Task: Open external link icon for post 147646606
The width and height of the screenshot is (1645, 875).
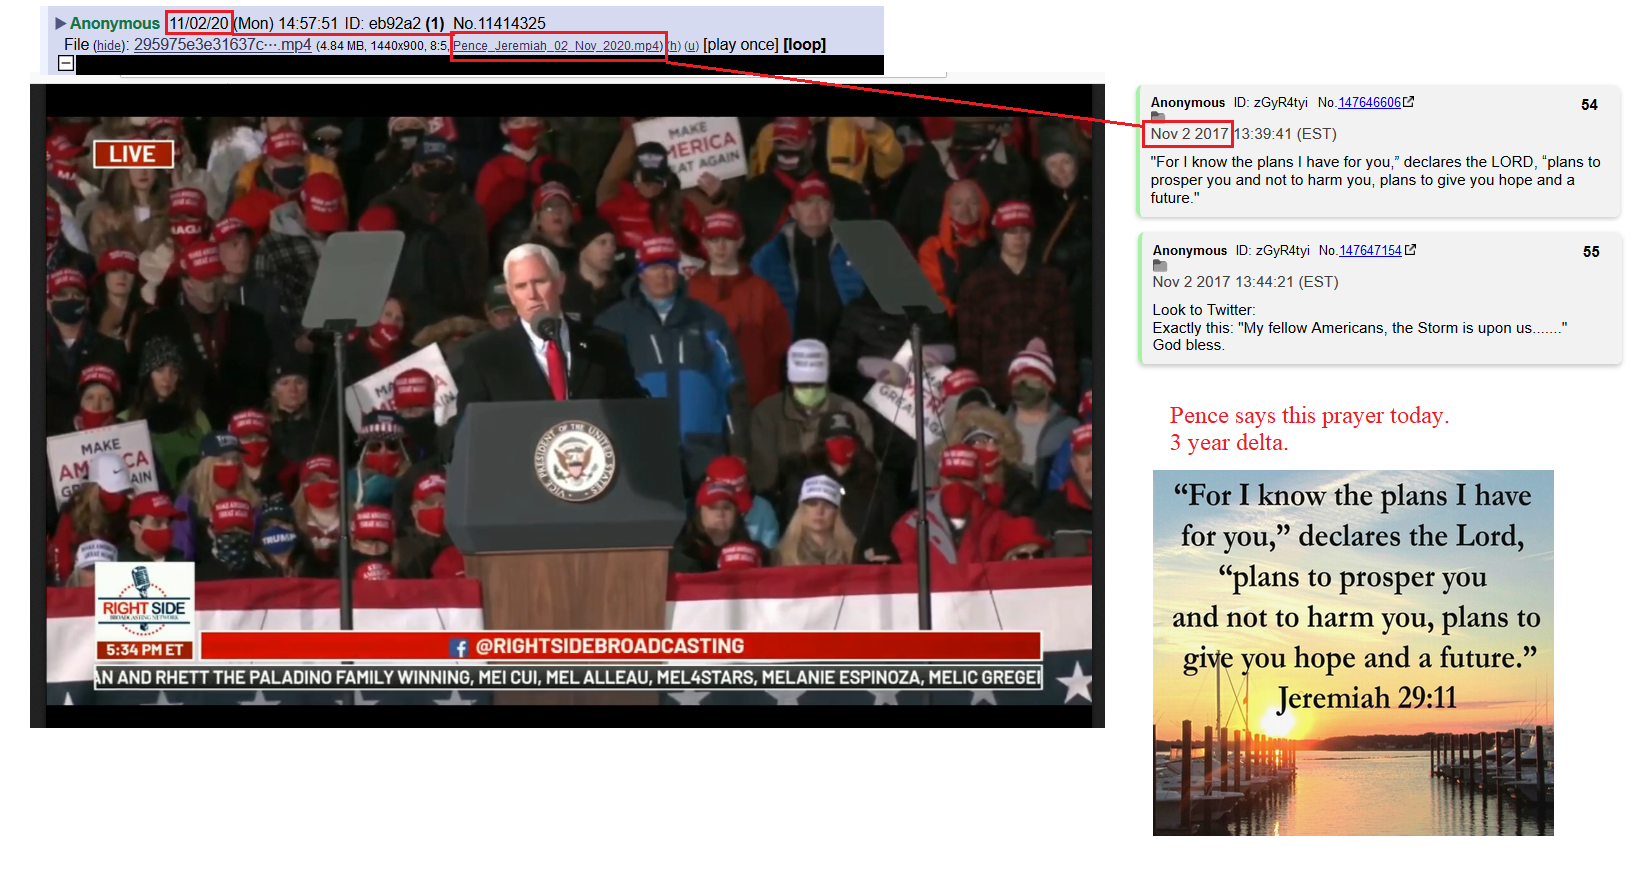Action: [x=1409, y=102]
